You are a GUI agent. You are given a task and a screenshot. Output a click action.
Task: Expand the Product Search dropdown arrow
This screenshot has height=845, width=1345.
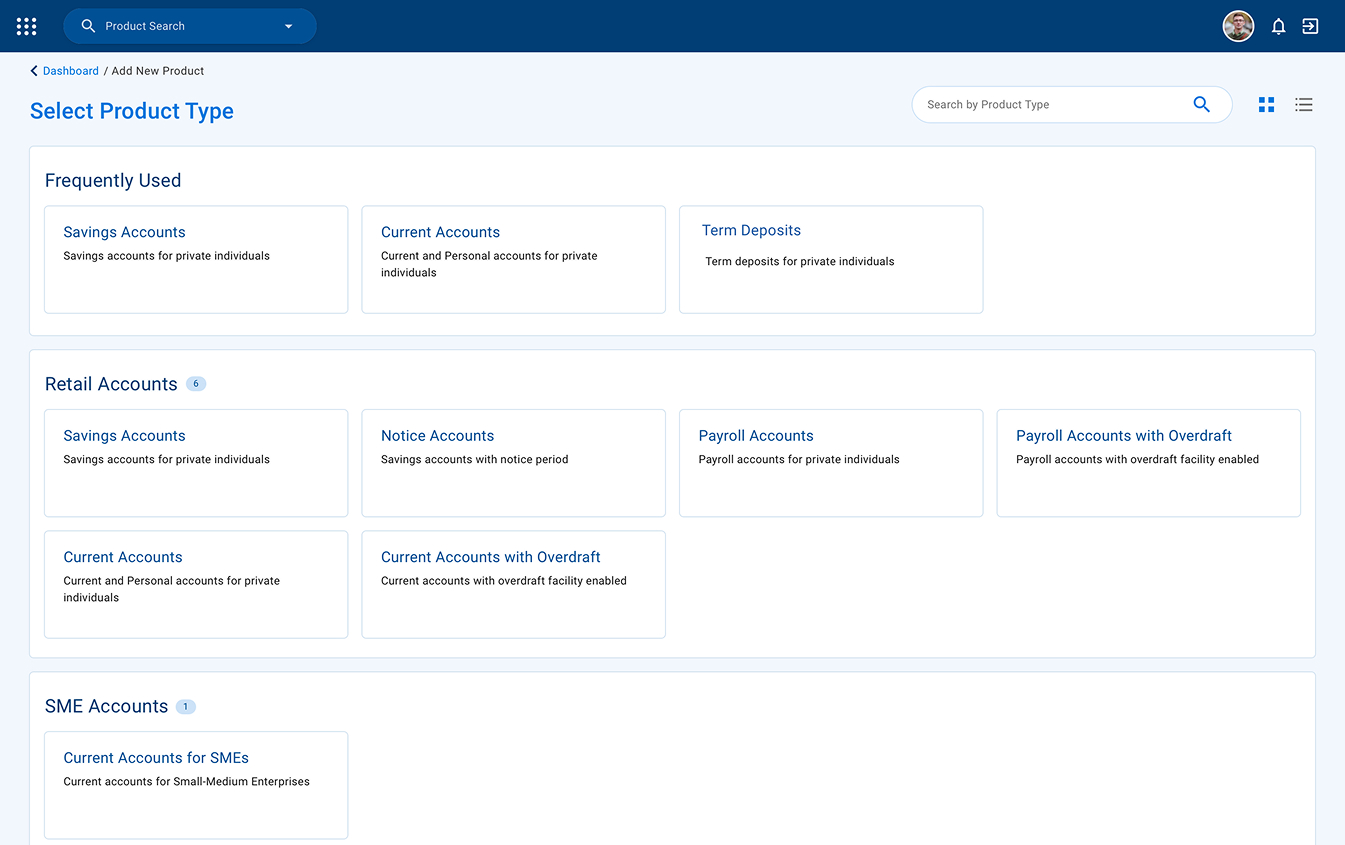(x=288, y=26)
